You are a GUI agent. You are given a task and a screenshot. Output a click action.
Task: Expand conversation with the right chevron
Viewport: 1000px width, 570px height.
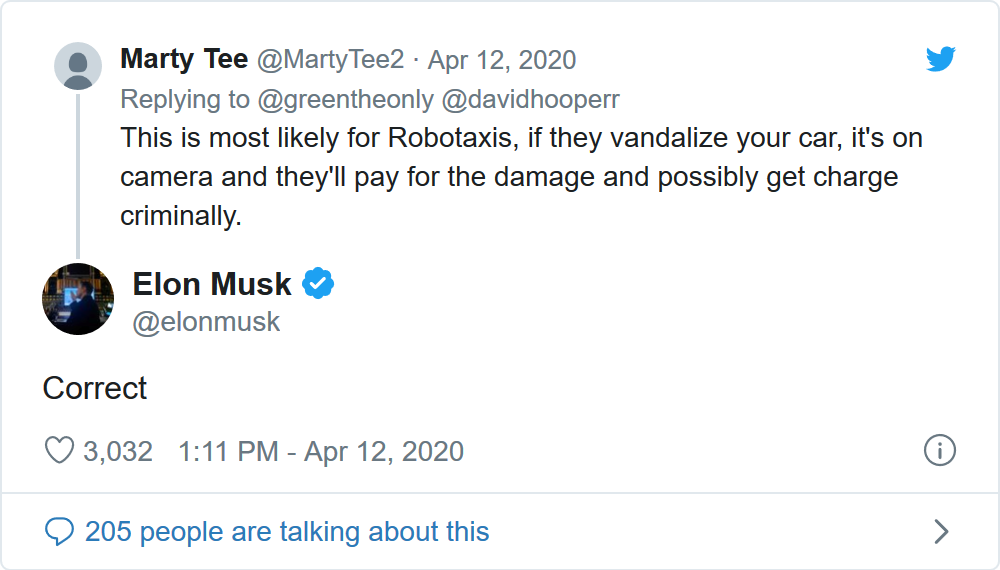[x=940, y=531]
